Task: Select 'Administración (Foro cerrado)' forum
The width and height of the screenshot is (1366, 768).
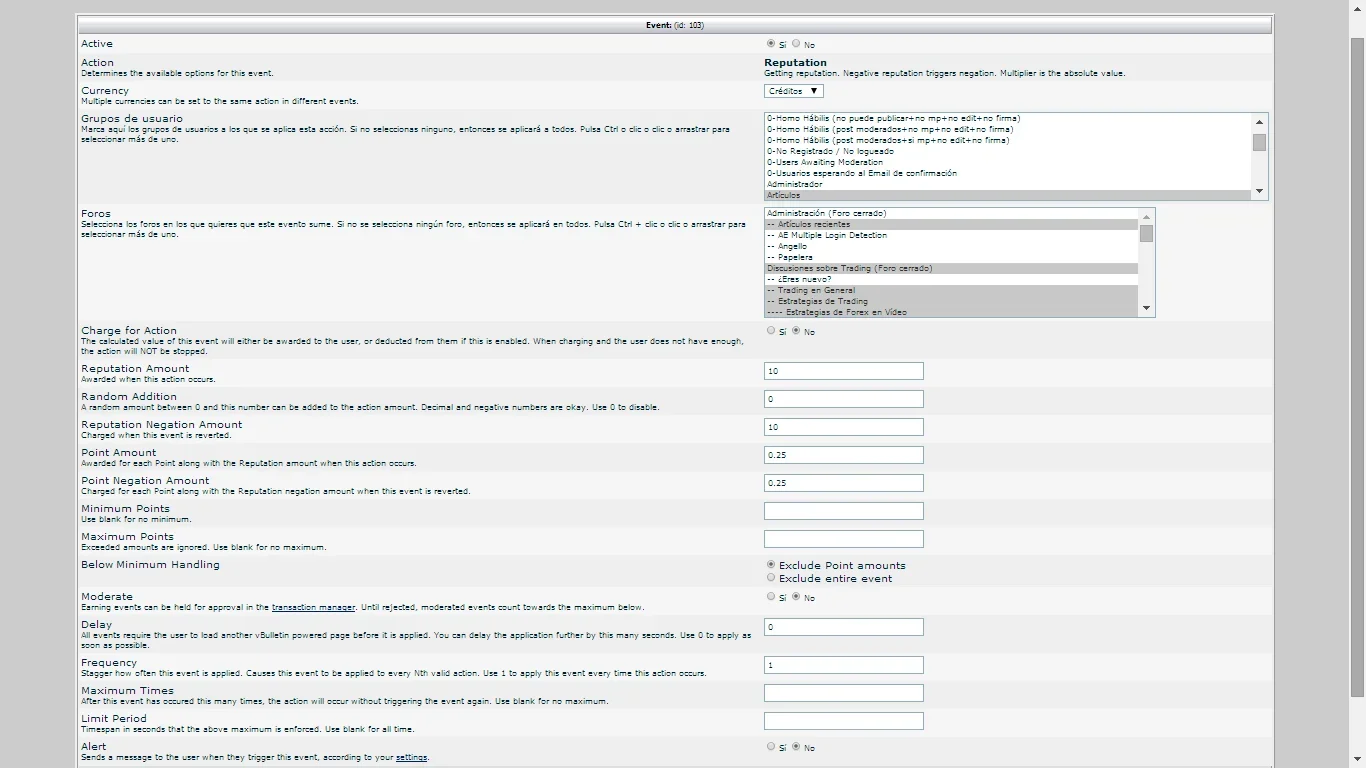Action: [952, 214]
